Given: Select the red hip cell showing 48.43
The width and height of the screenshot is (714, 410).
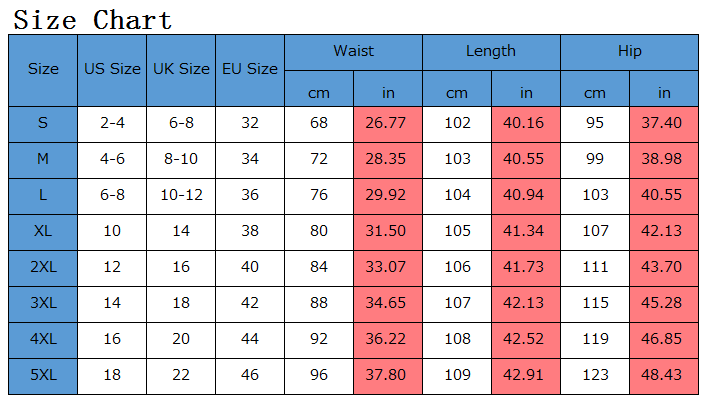Looking at the screenshot, I should (x=664, y=375).
